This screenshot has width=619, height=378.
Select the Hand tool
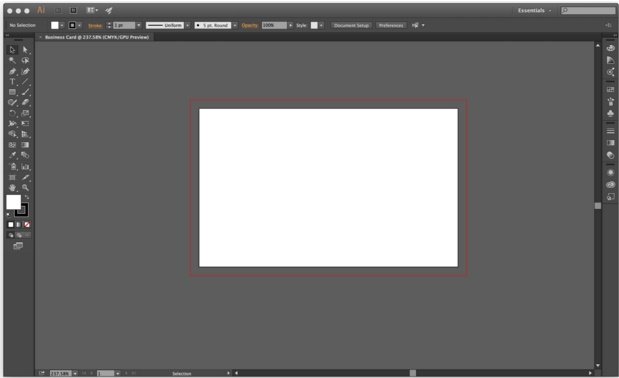tap(12, 188)
